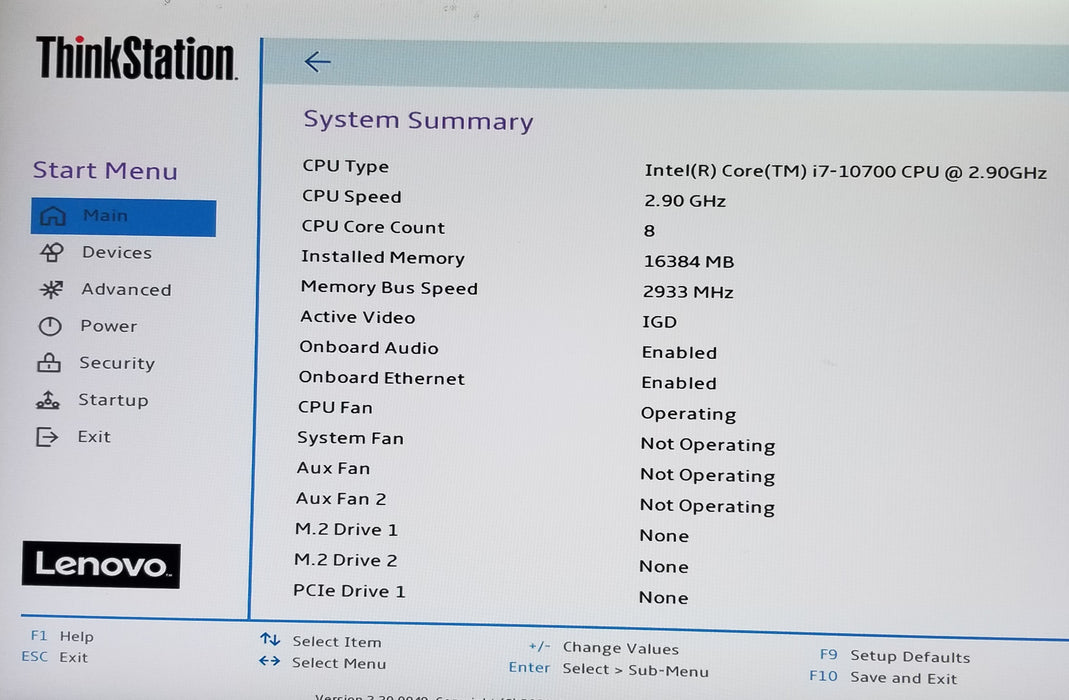Click F1 Help in the footer
The width and height of the screenshot is (1069, 700).
[62, 636]
